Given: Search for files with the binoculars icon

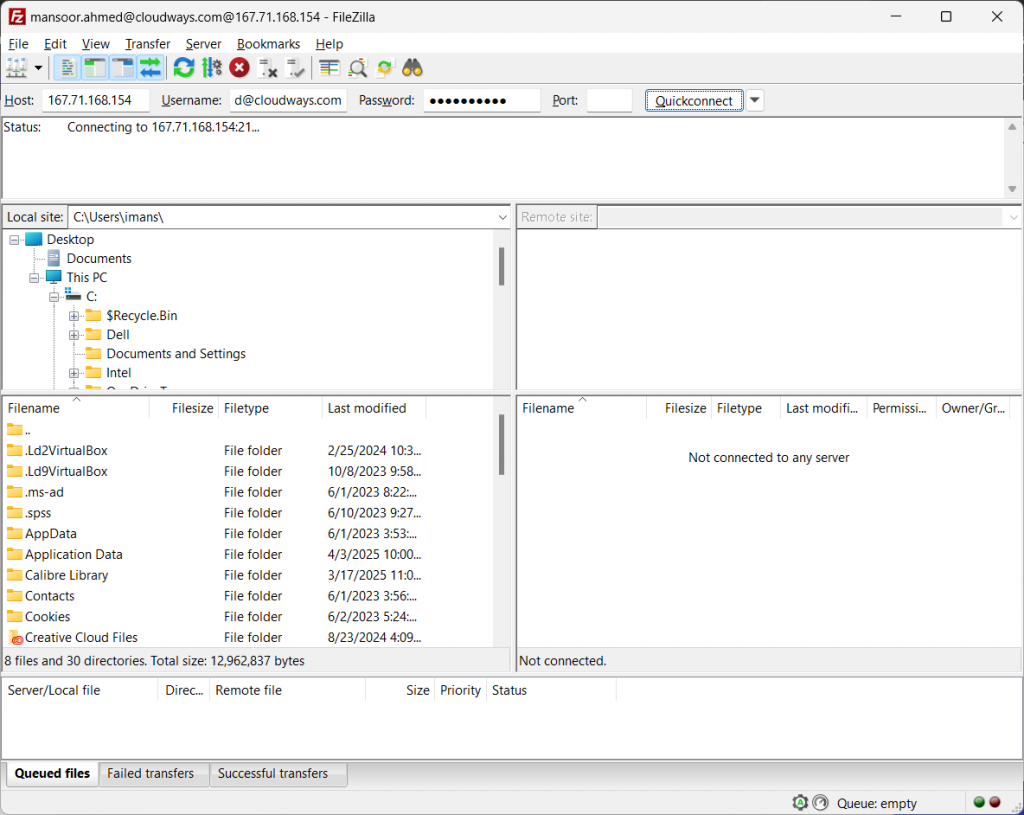Looking at the screenshot, I should pos(411,67).
